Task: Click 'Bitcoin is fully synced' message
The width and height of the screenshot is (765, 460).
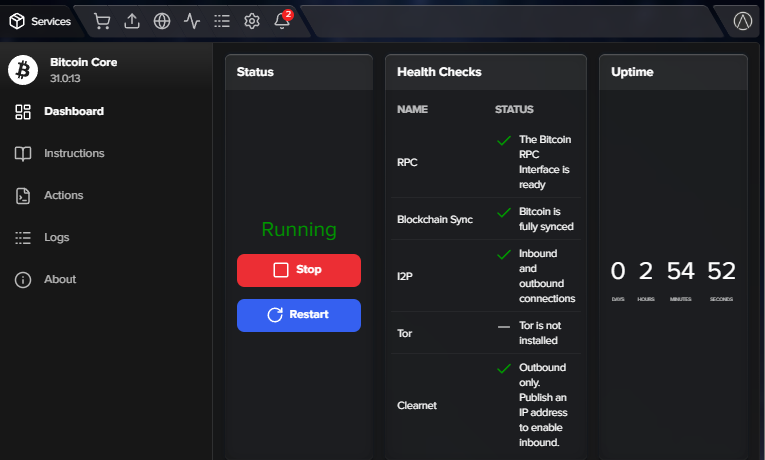Action: tap(546, 219)
